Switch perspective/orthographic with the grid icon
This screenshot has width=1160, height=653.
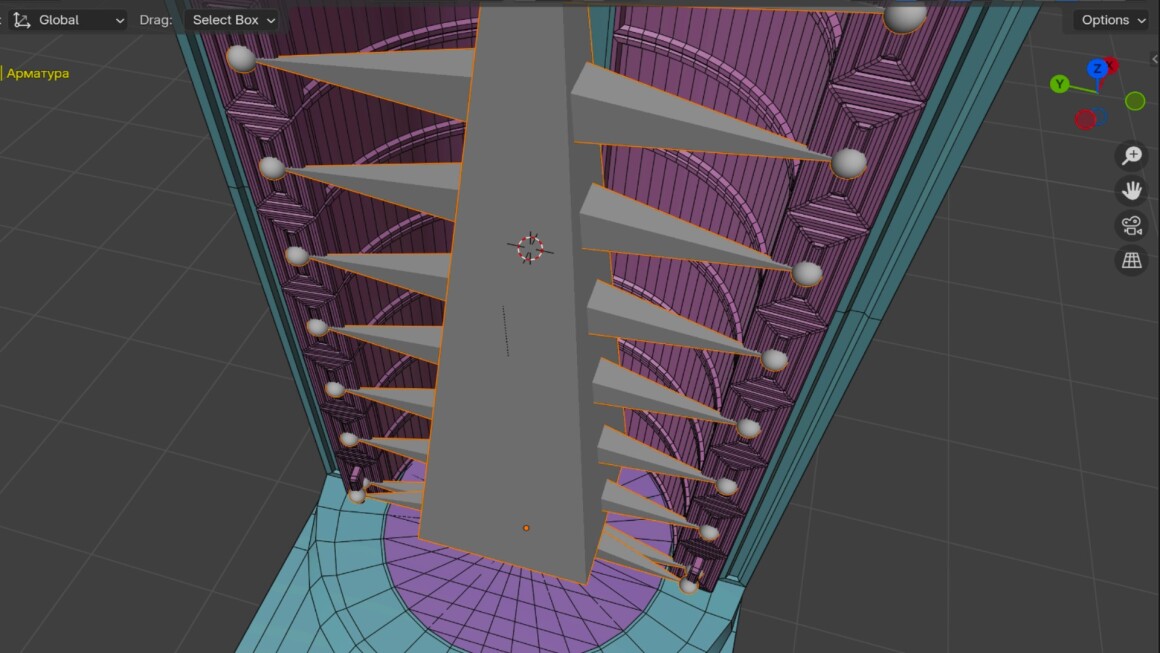click(x=1131, y=261)
